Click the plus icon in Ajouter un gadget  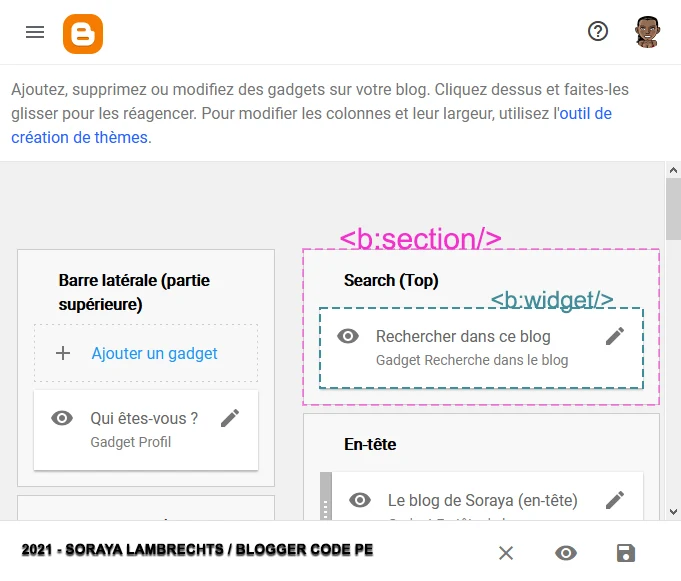pos(63,353)
